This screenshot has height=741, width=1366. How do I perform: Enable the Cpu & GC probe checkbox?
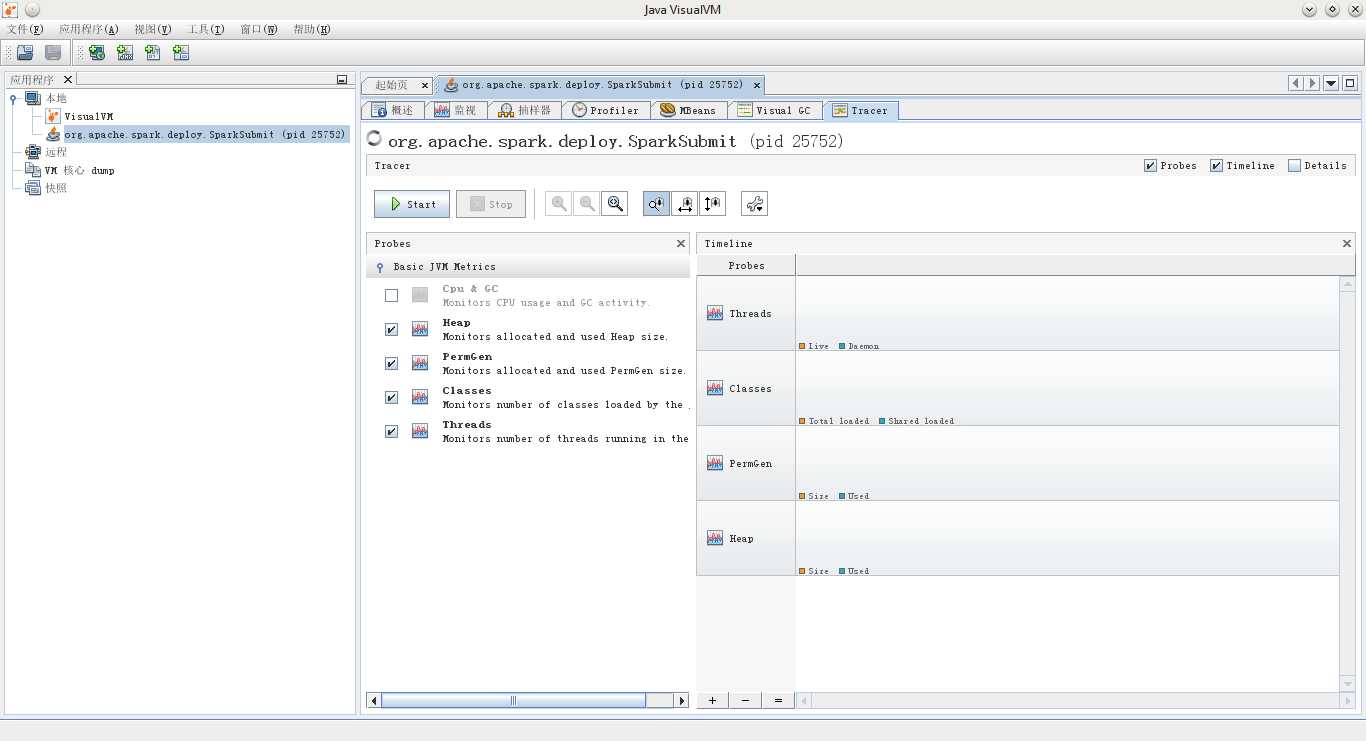(x=391, y=295)
